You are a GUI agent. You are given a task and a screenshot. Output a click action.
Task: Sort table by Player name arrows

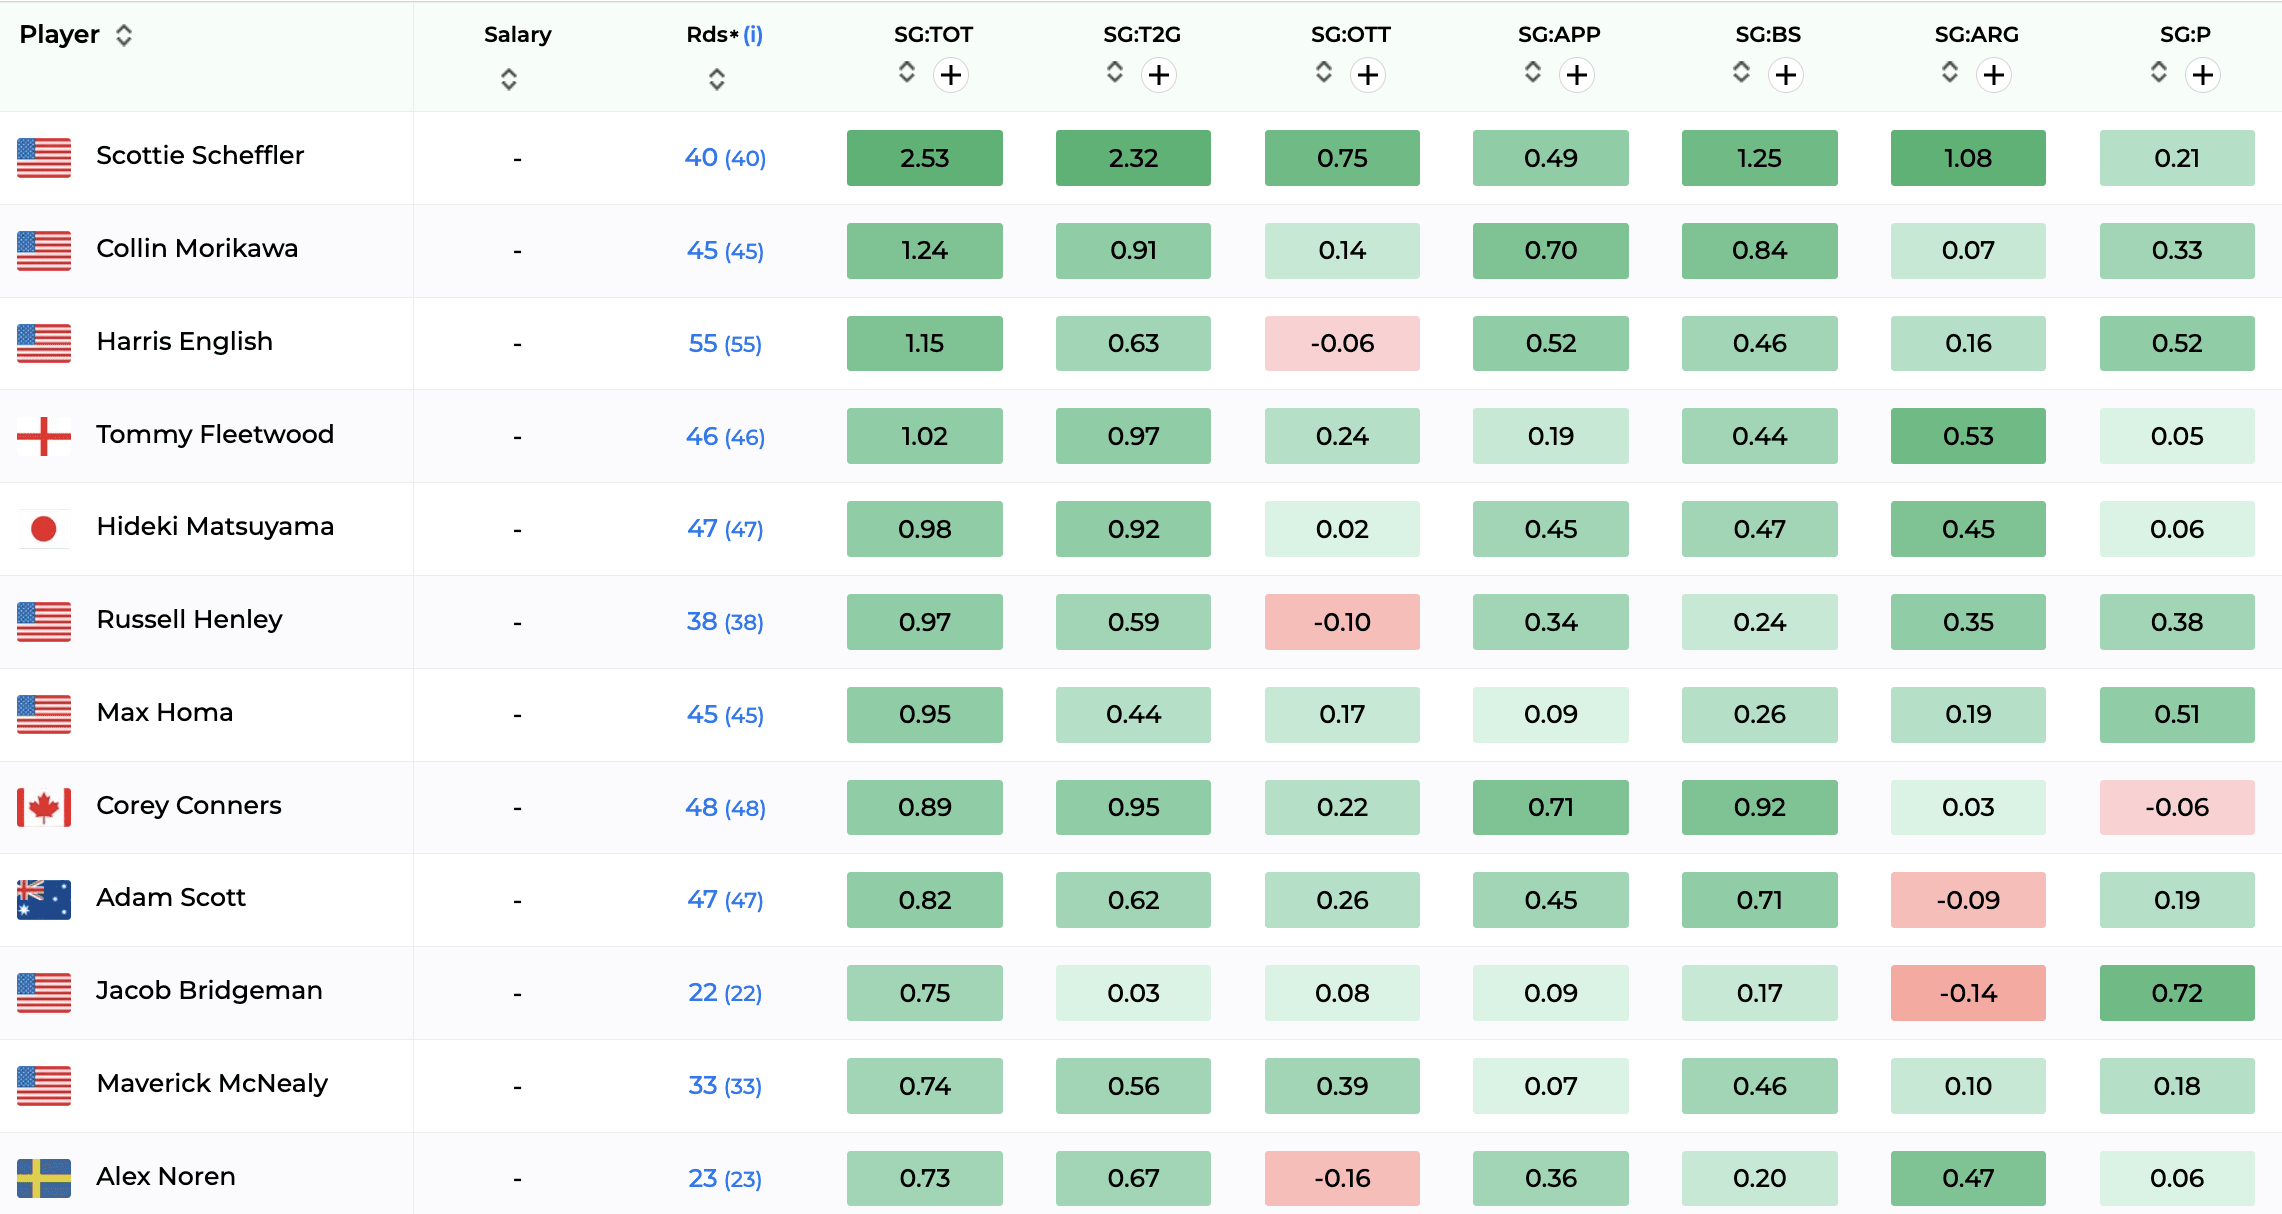tap(124, 36)
